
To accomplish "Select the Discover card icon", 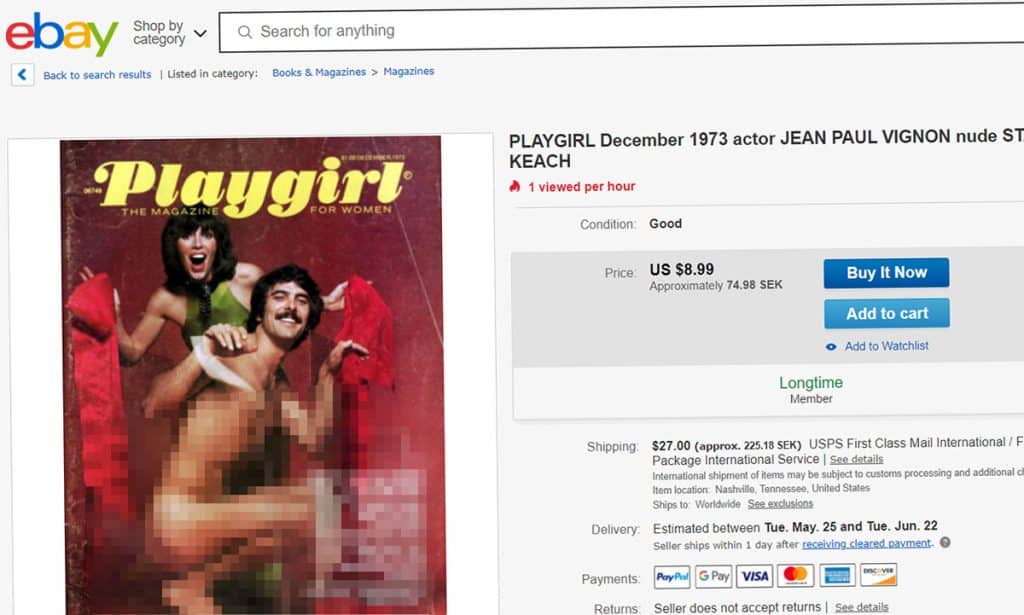I will pyautogui.click(x=878, y=575).
